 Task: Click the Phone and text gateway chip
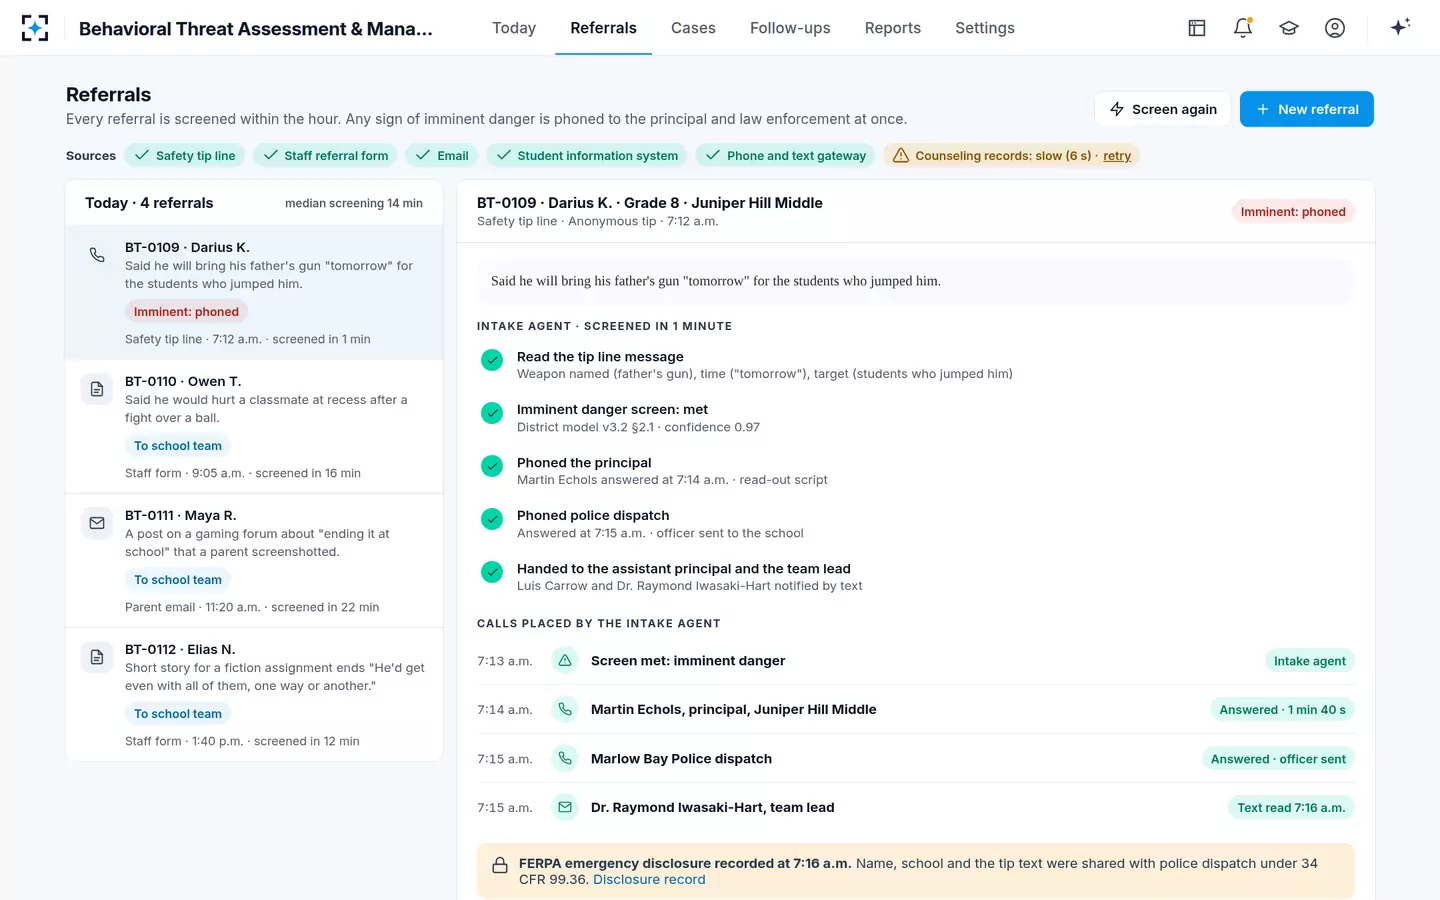click(786, 156)
